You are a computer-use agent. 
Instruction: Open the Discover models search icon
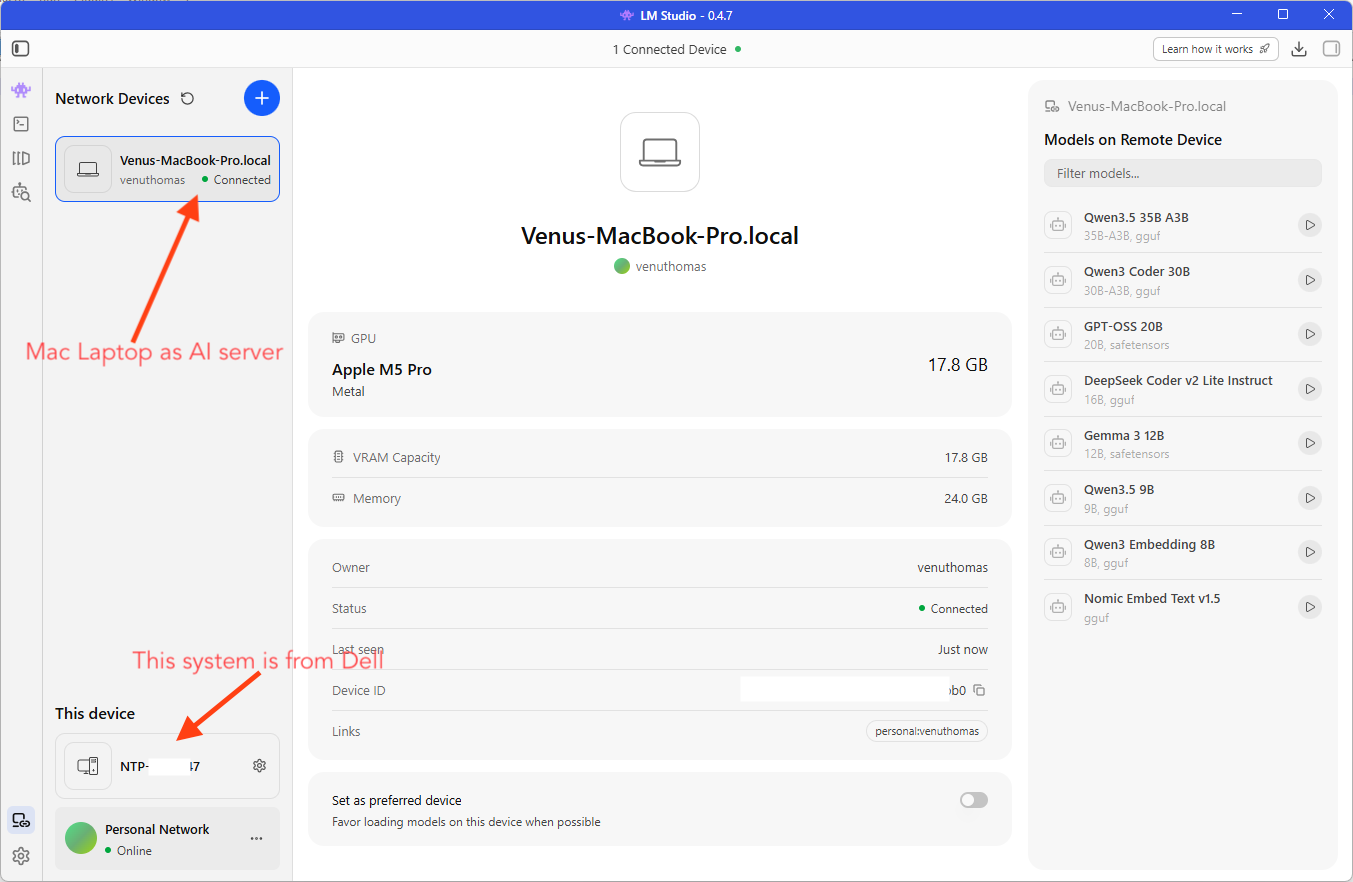[x=21, y=192]
